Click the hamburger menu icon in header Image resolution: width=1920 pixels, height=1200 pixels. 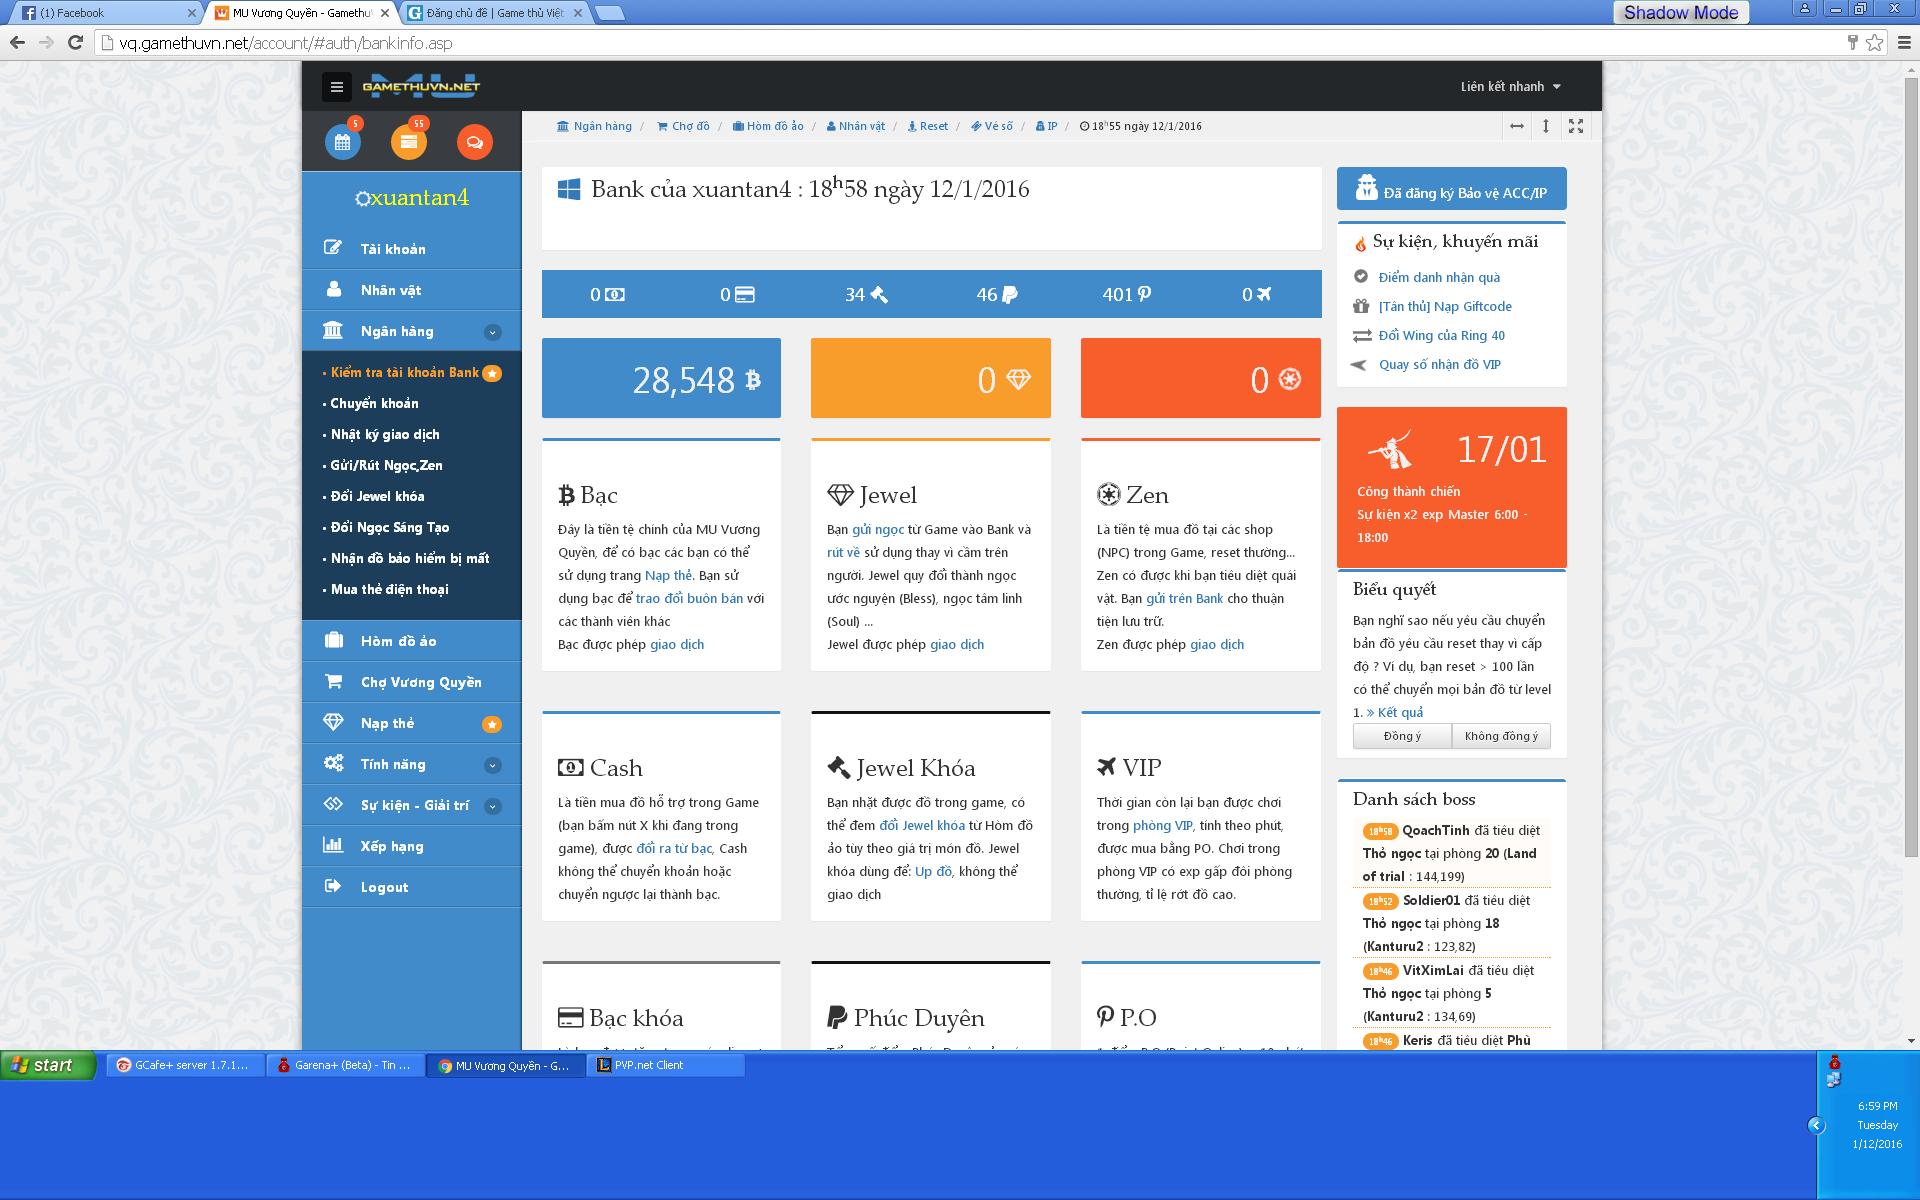(336, 87)
